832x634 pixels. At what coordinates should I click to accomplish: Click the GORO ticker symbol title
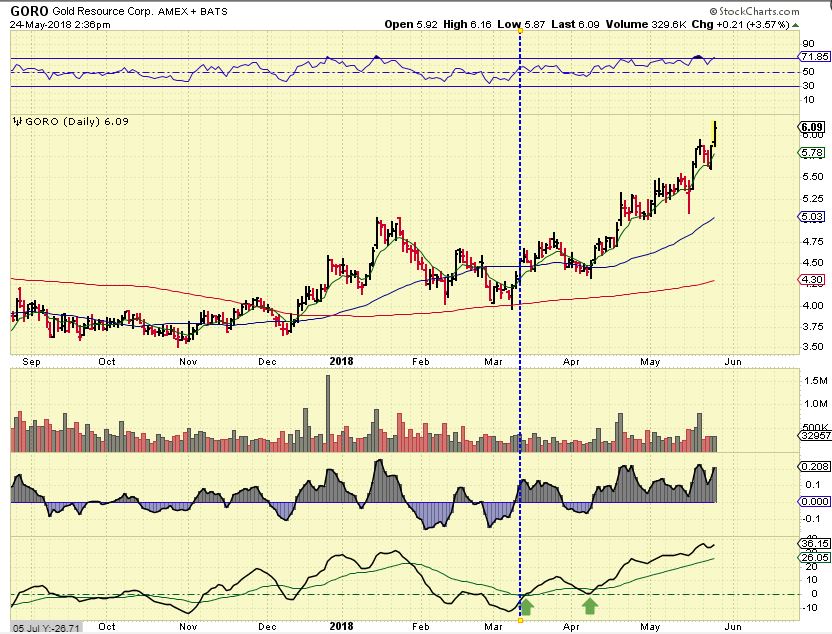point(29,11)
